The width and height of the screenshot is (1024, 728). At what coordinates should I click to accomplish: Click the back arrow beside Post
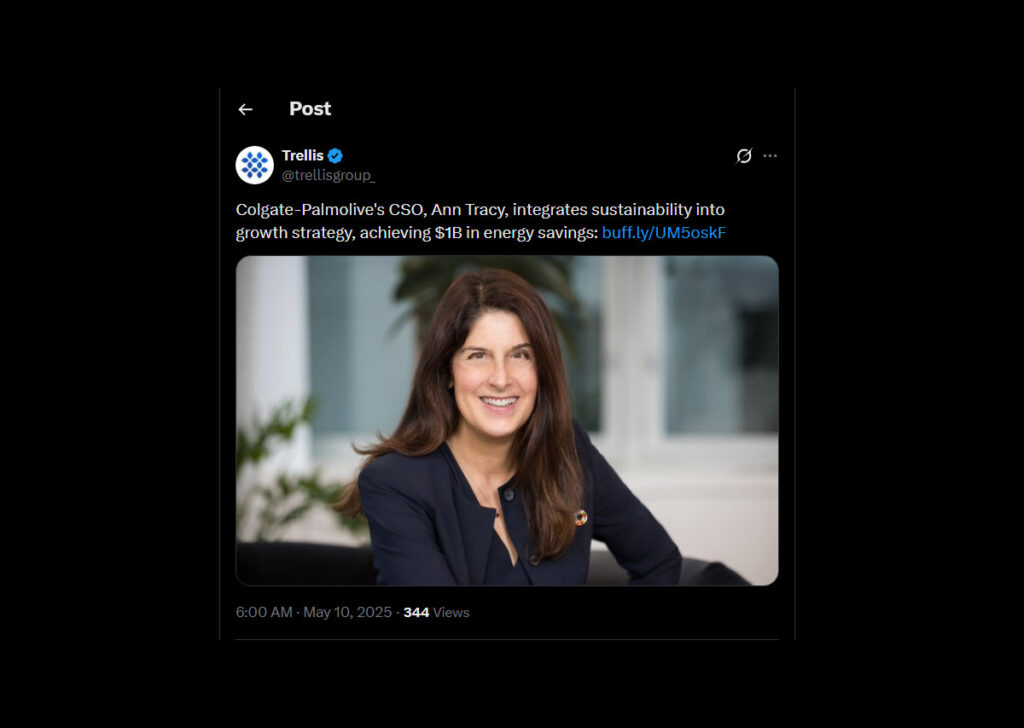[245, 109]
